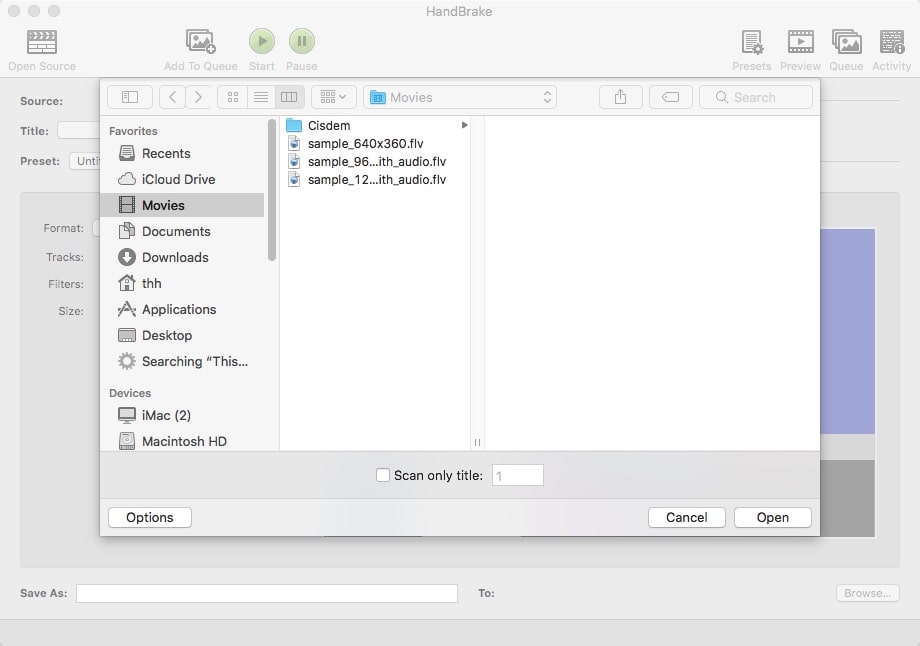The height and width of the screenshot is (646, 920).
Task: Show the Queue window icon
Action: [846, 42]
